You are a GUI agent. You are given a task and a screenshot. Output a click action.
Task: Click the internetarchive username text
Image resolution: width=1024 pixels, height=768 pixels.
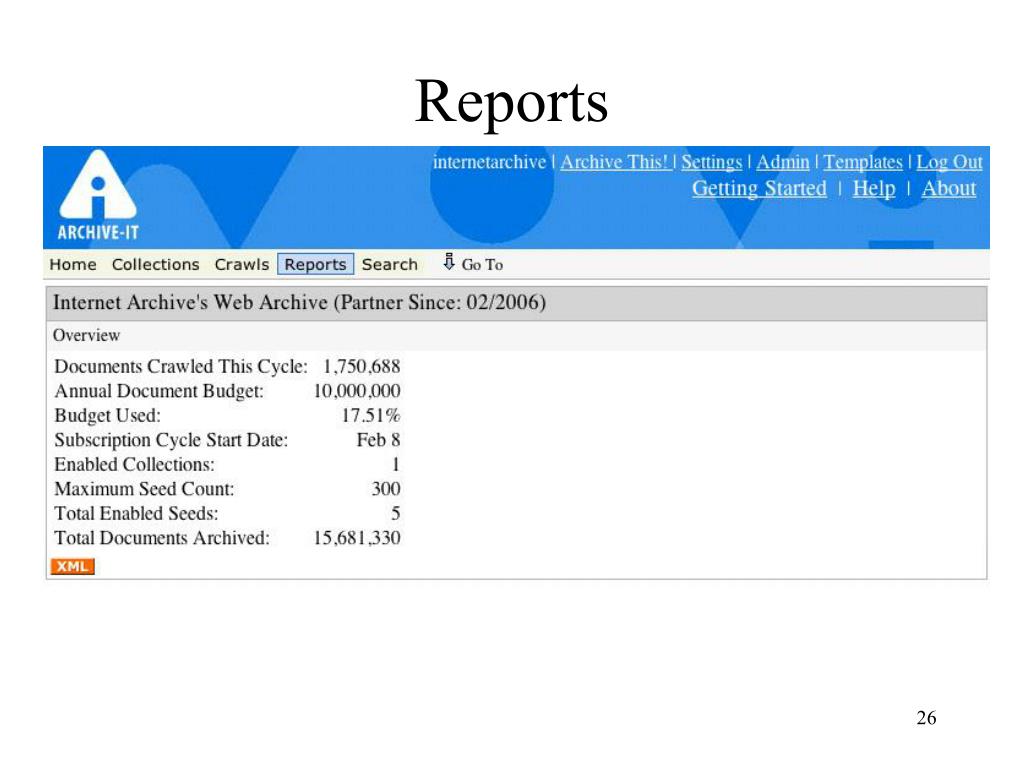pos(489,162)
